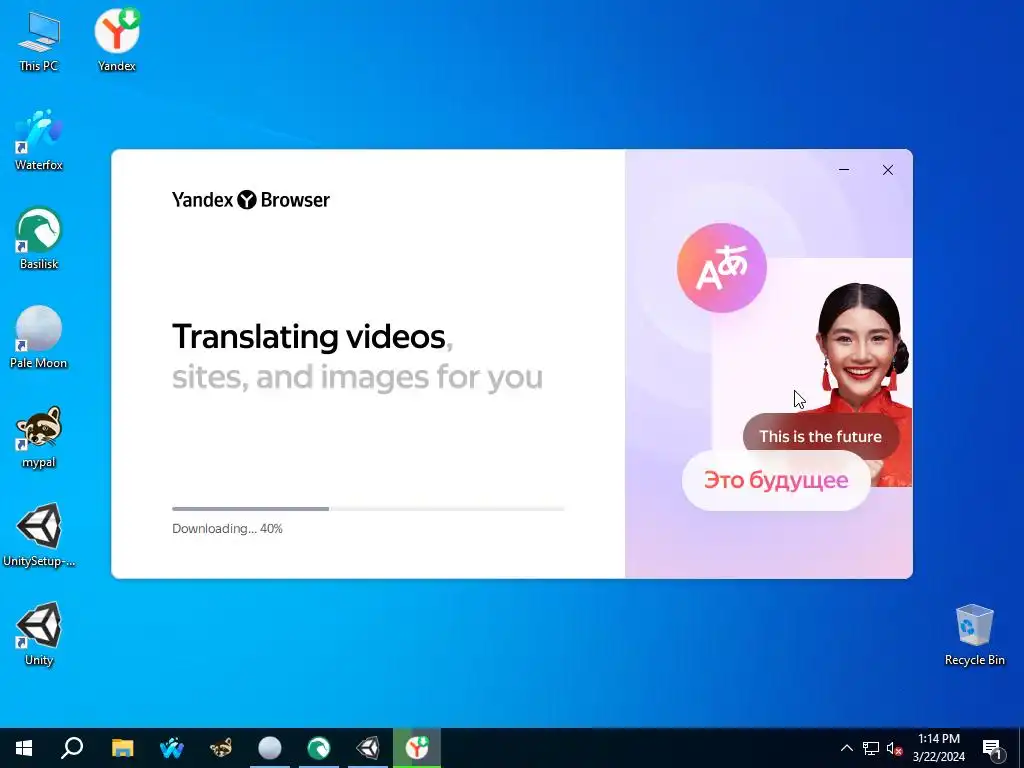1024x768 pixels.
Task: Open network status tray icon
Action: (x=871, y=748)
